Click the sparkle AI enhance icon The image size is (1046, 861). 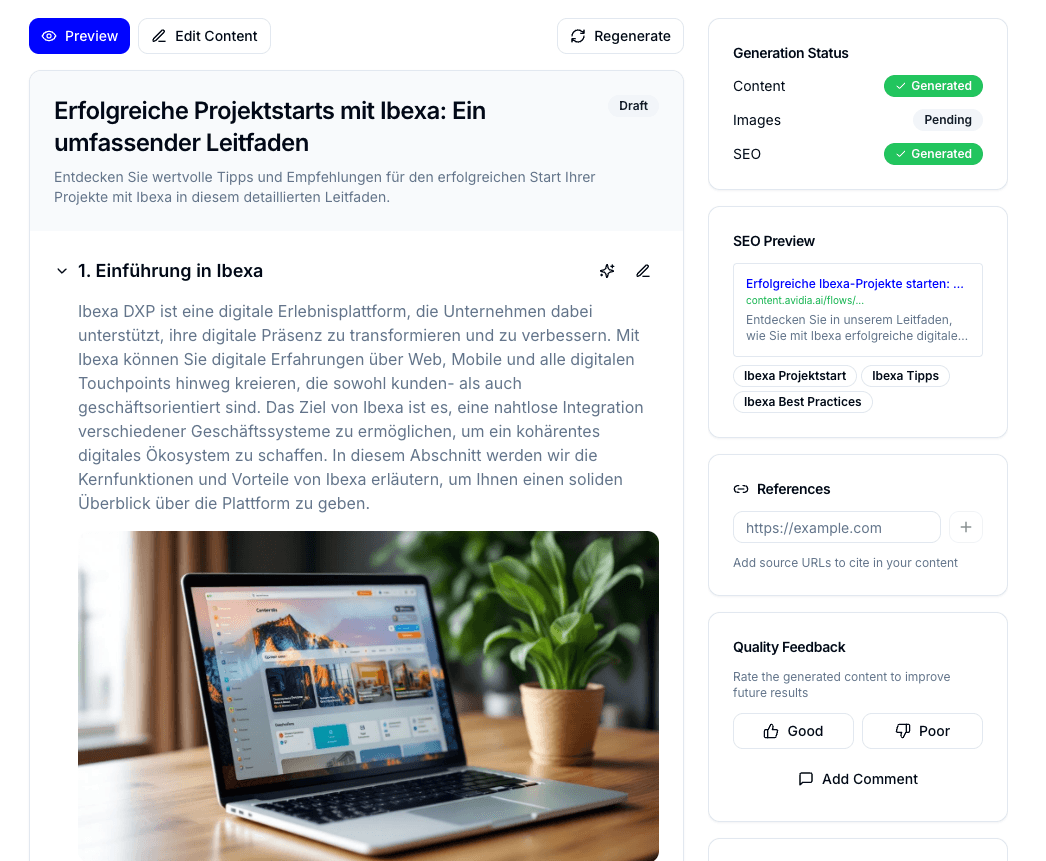607,271
